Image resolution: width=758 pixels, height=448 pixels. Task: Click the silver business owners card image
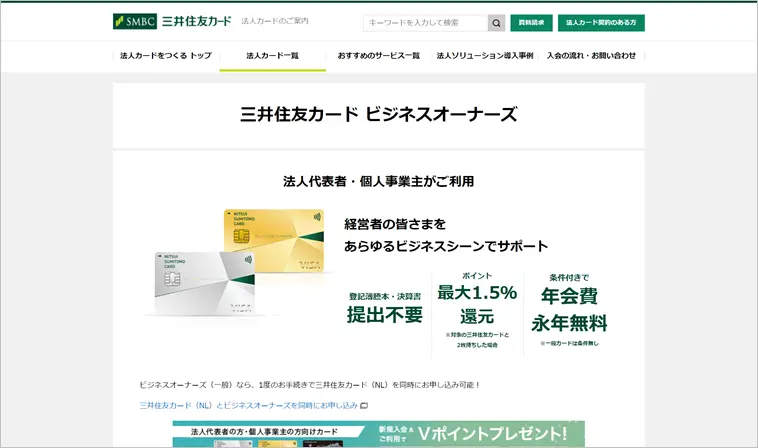[x=204, y=283]
